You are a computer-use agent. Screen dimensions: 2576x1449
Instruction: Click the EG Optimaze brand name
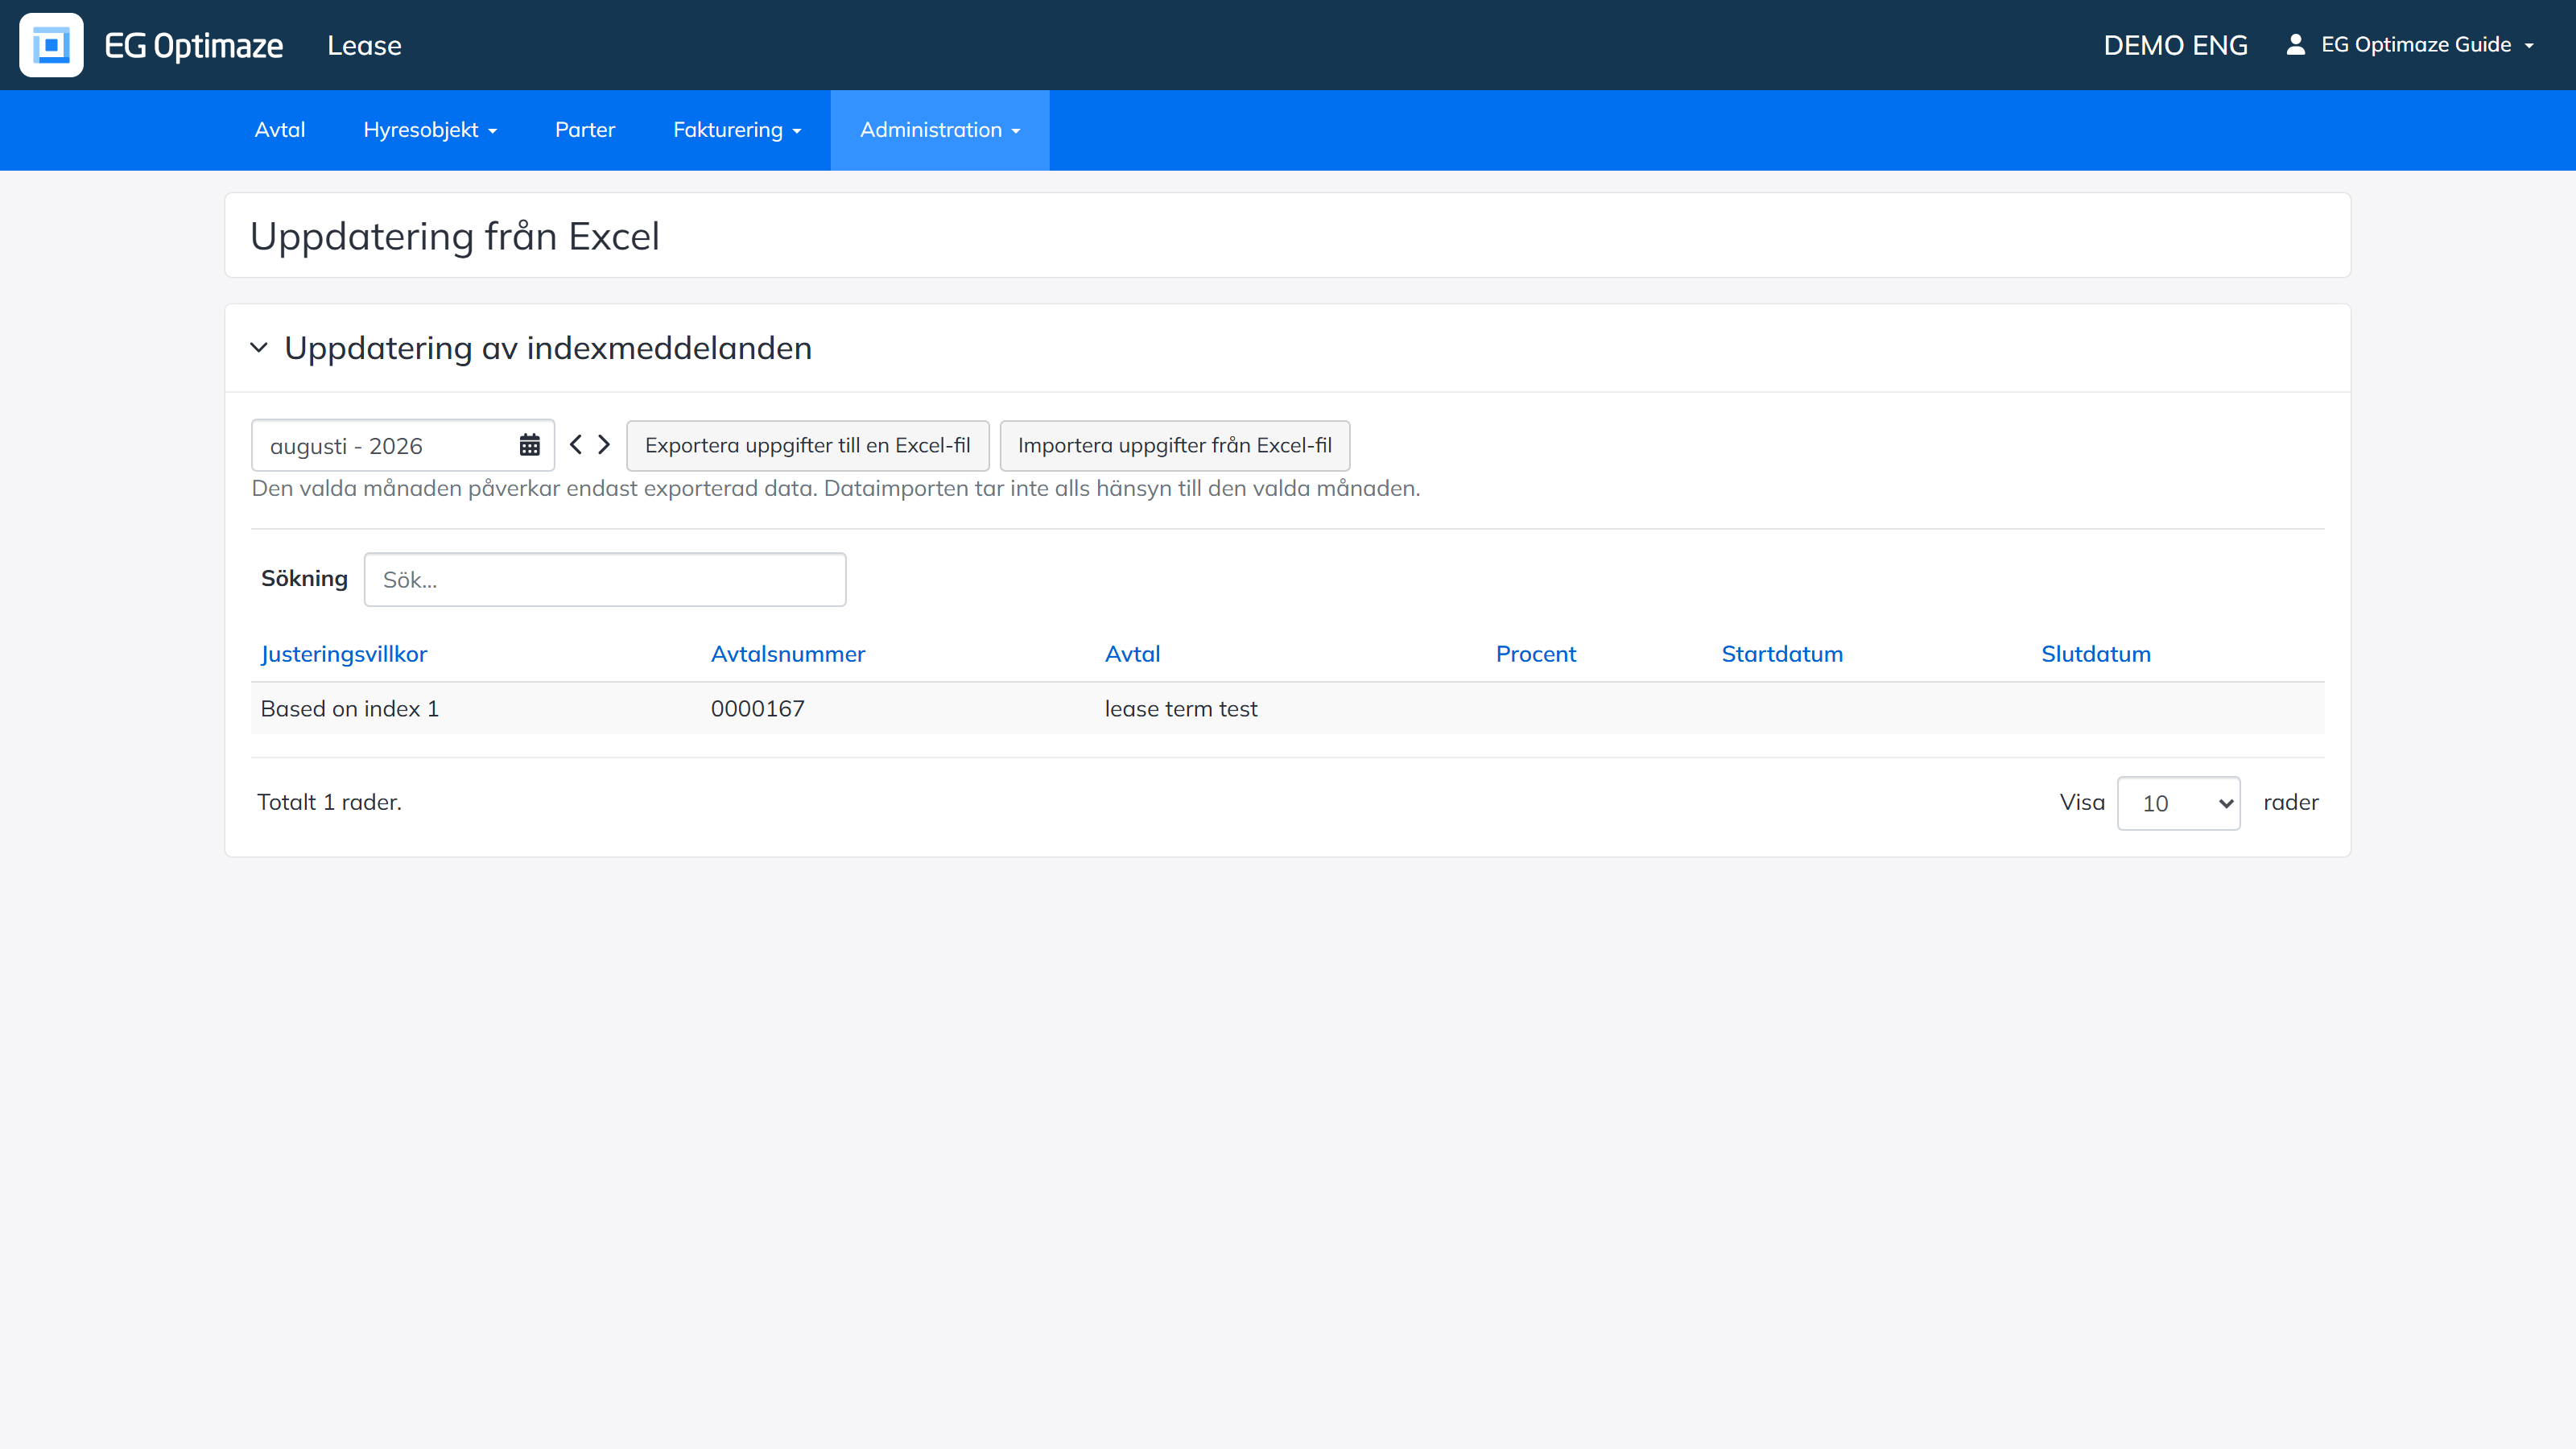[194, 45]
